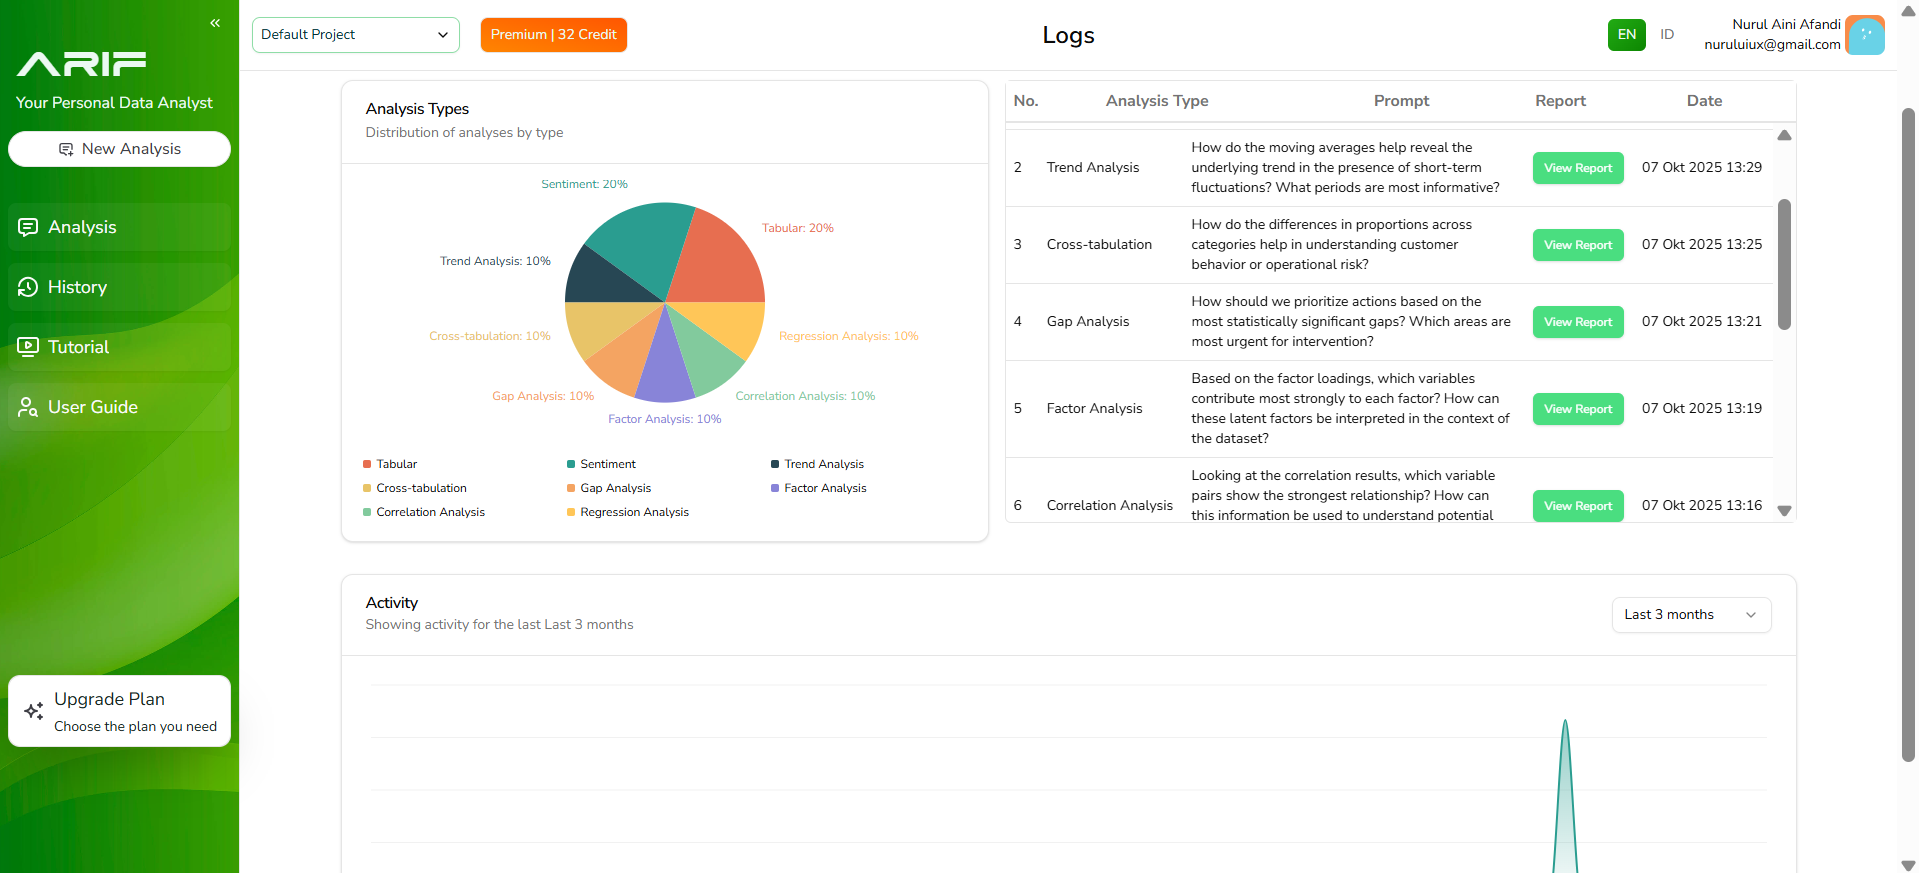
Task: Toggle Factor Analysis legend entry
Action: click(x=819, y=488)
